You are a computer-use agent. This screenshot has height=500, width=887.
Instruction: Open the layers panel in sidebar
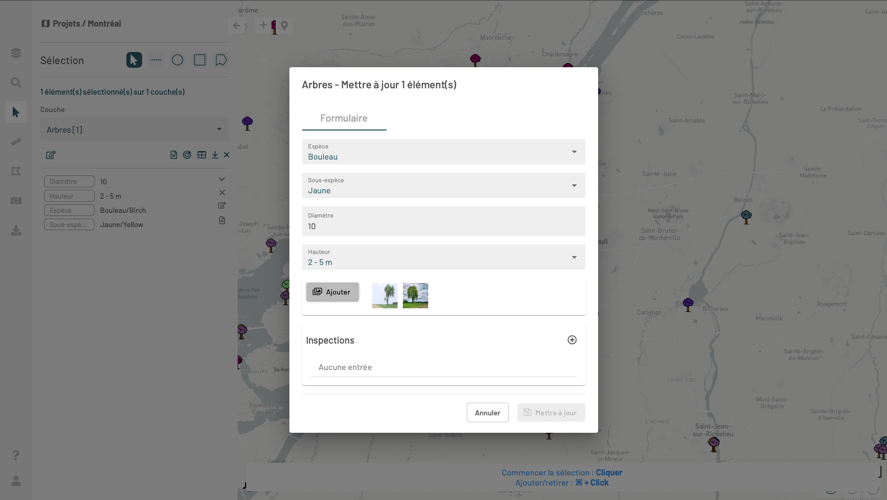tap(16, 53)
